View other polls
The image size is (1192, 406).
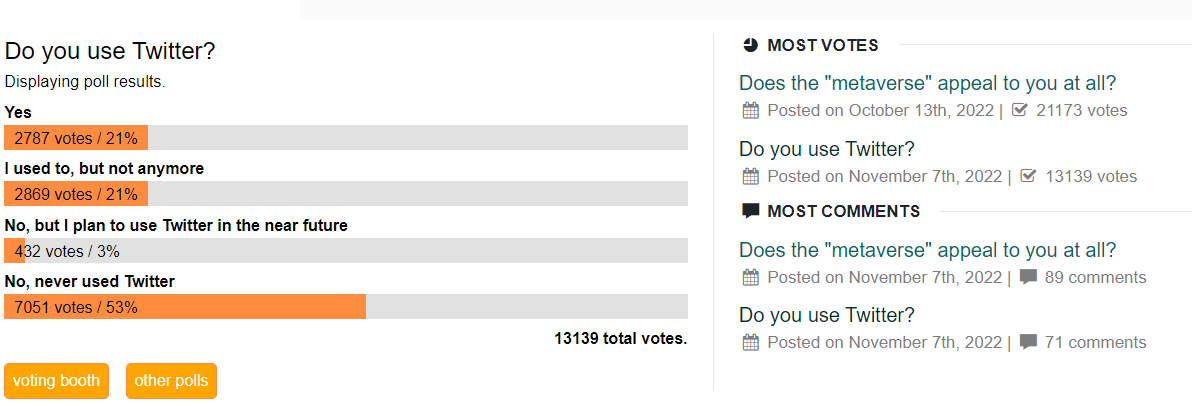click(171, 381)
